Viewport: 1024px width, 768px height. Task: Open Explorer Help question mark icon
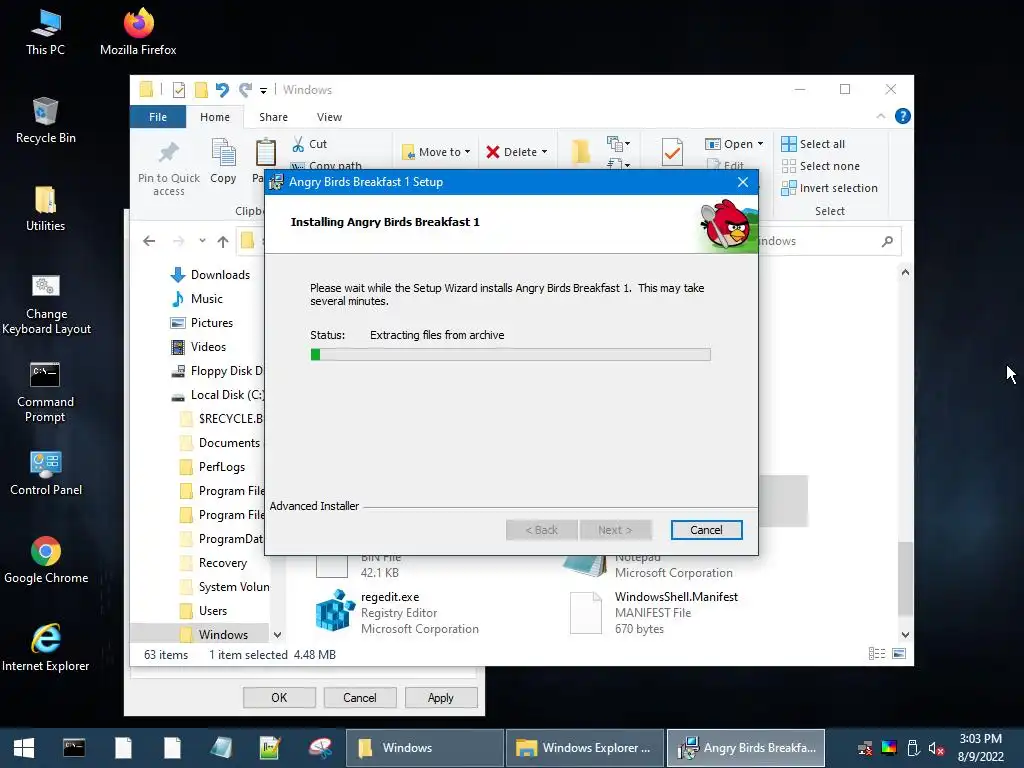click(903, 116)
